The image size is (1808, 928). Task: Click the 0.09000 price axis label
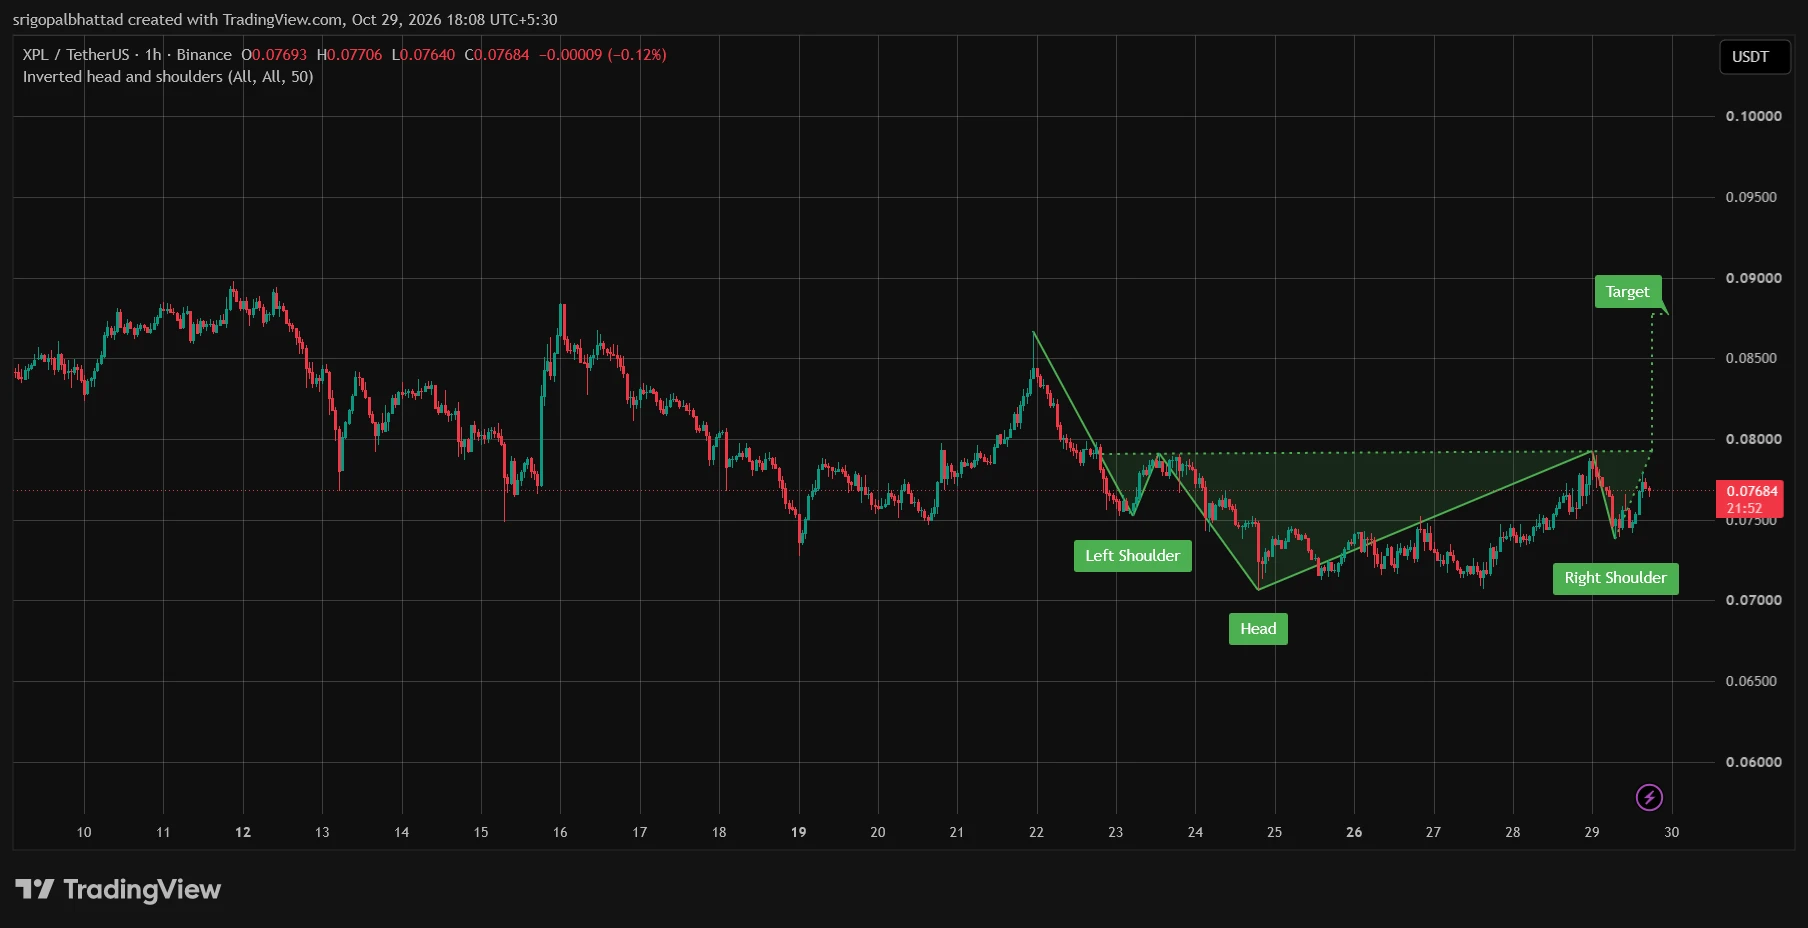point(1753,278)
